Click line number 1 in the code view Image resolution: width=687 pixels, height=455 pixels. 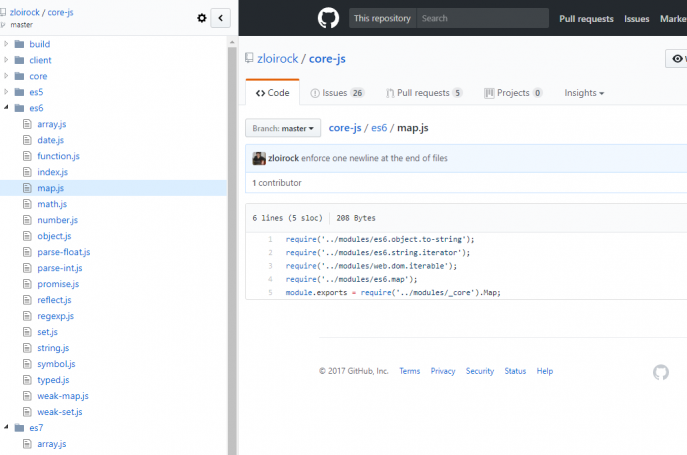[x=270, y=239]
